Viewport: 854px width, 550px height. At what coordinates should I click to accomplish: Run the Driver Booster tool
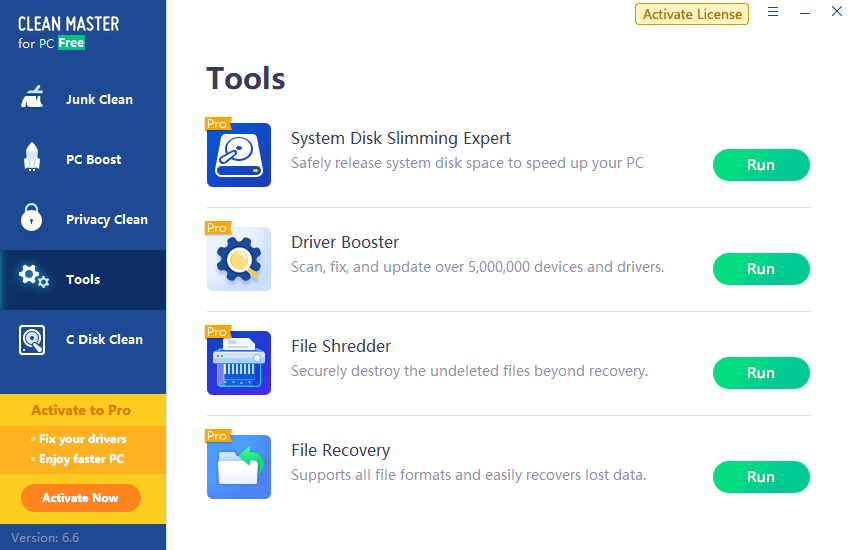[761, 269]
